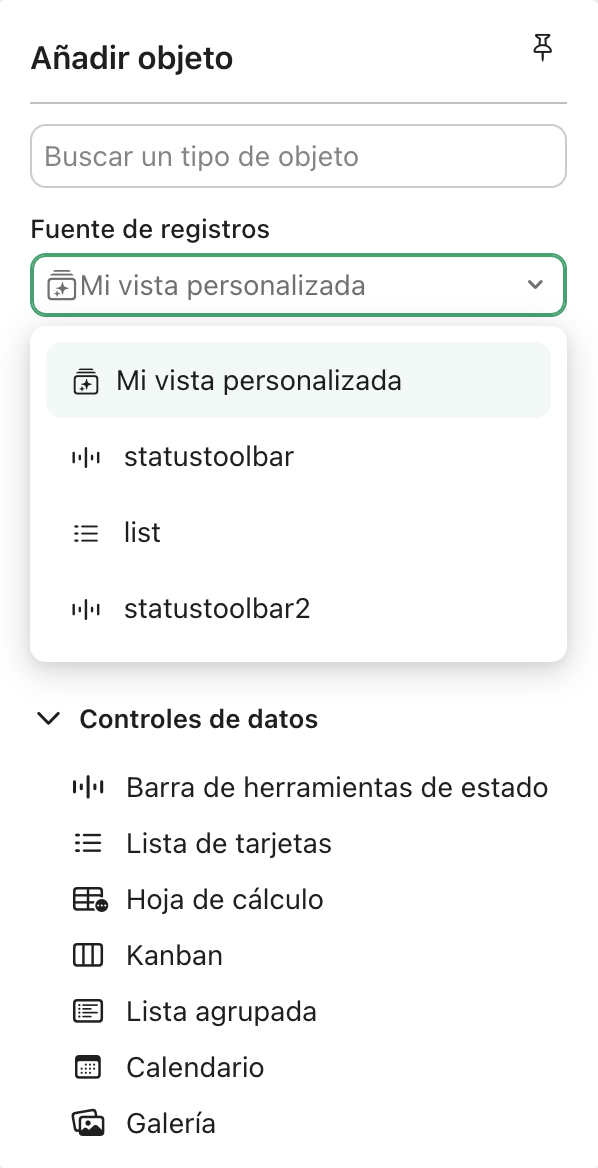Select statustoolbar from the source list
The width and height of the screenshot is (598, 1168).
coord(208,456)
